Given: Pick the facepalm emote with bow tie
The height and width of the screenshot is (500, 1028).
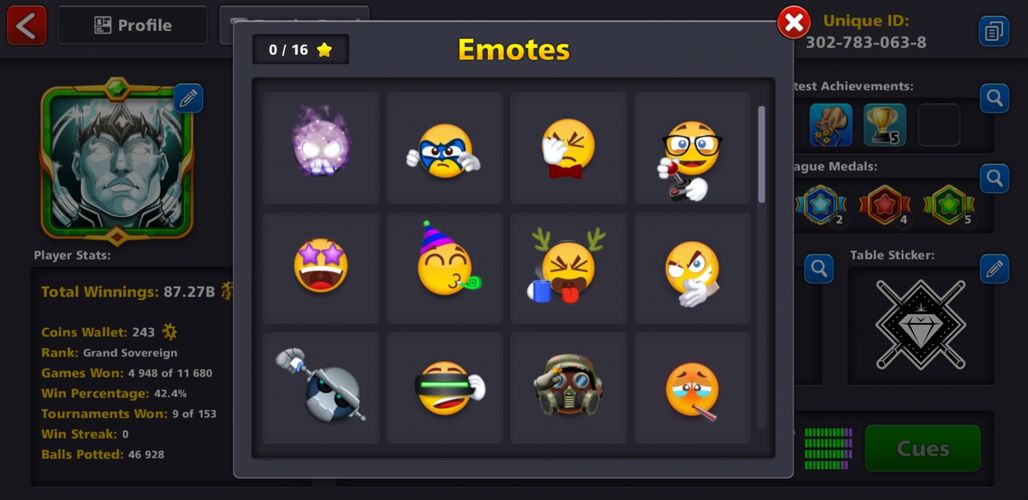Looking at the screenshot, I should tap(568, 147).
